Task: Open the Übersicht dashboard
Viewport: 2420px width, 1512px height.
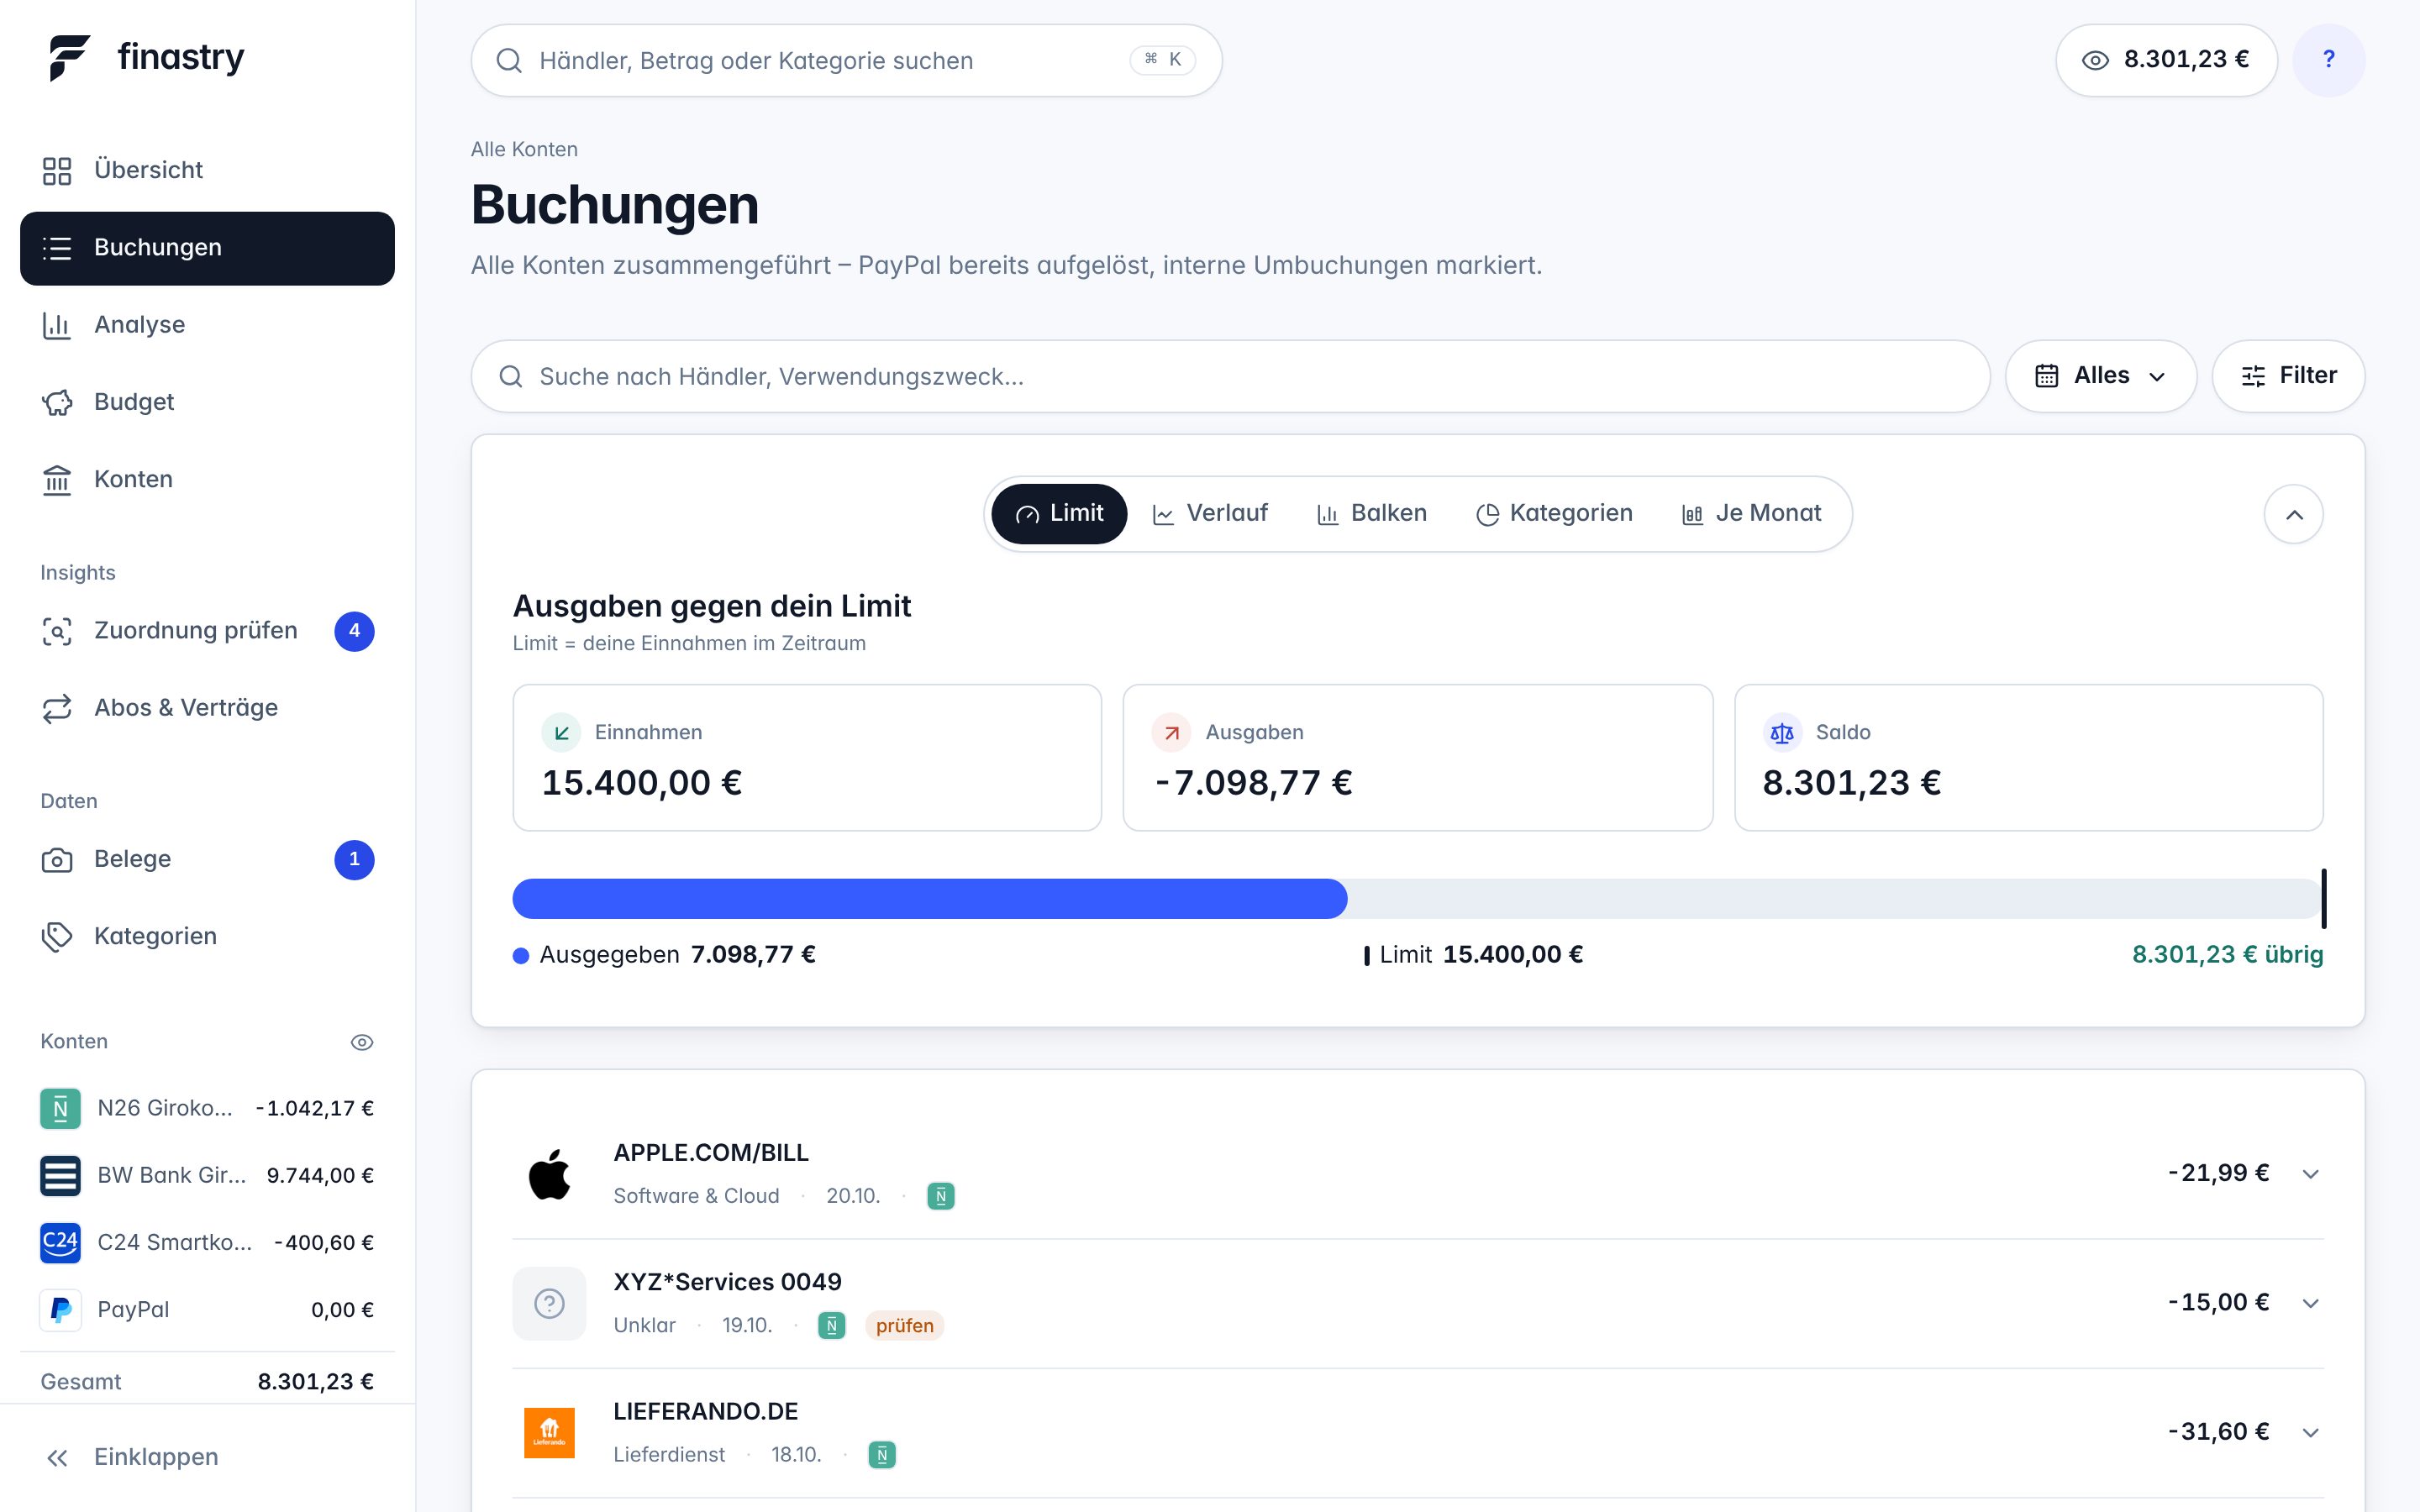Action: 207,170
